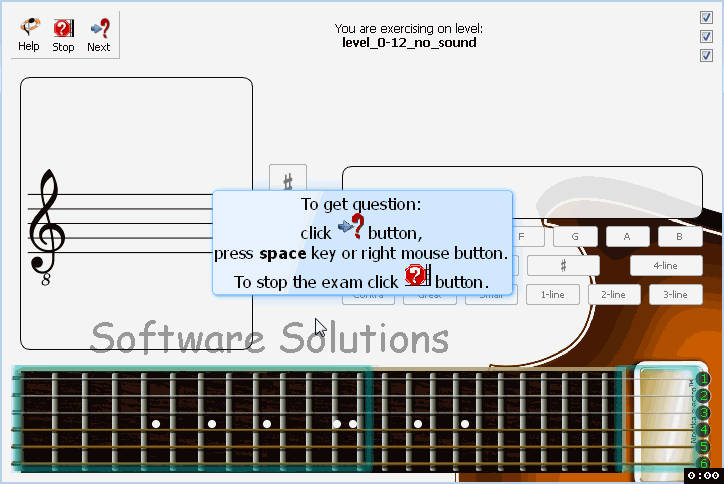Stop the exam with the Stop icon

[63, 34]
